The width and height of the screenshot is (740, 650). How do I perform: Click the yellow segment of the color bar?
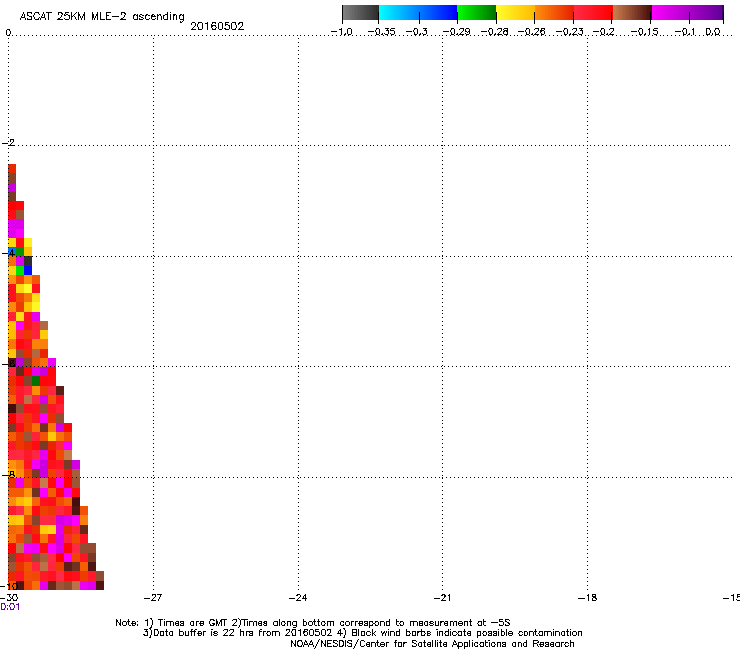[x=515, y=13]
